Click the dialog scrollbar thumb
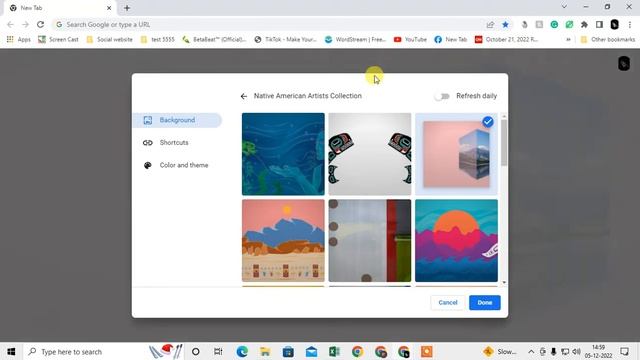This screenshot has height=360, width=640. (504, 143)
